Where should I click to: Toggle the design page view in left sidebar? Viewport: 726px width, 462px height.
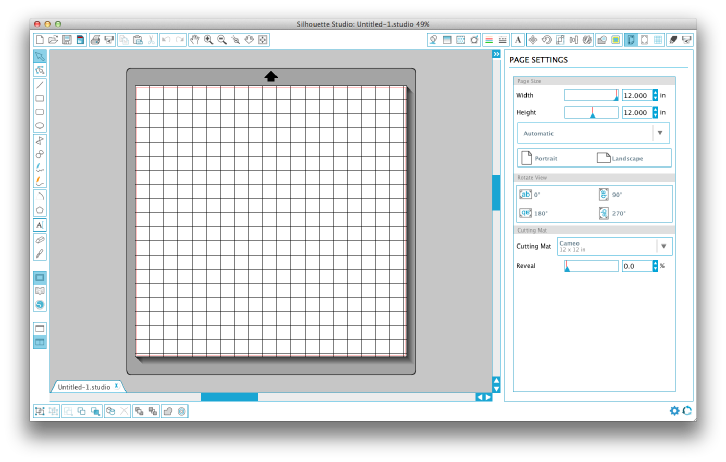[40, 278]
